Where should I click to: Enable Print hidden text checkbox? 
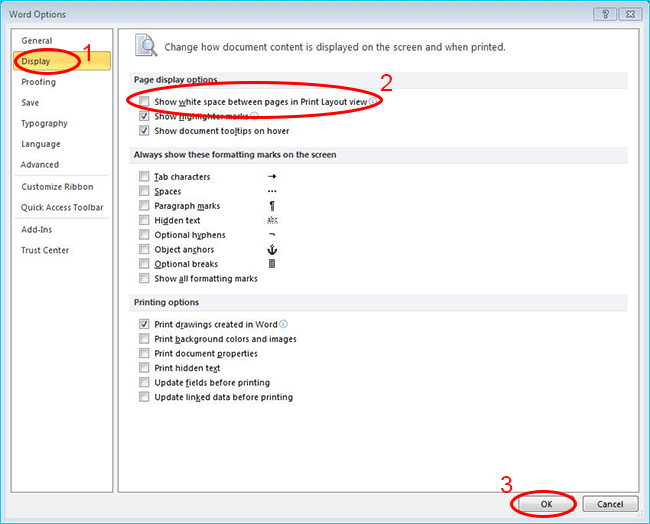144,368
